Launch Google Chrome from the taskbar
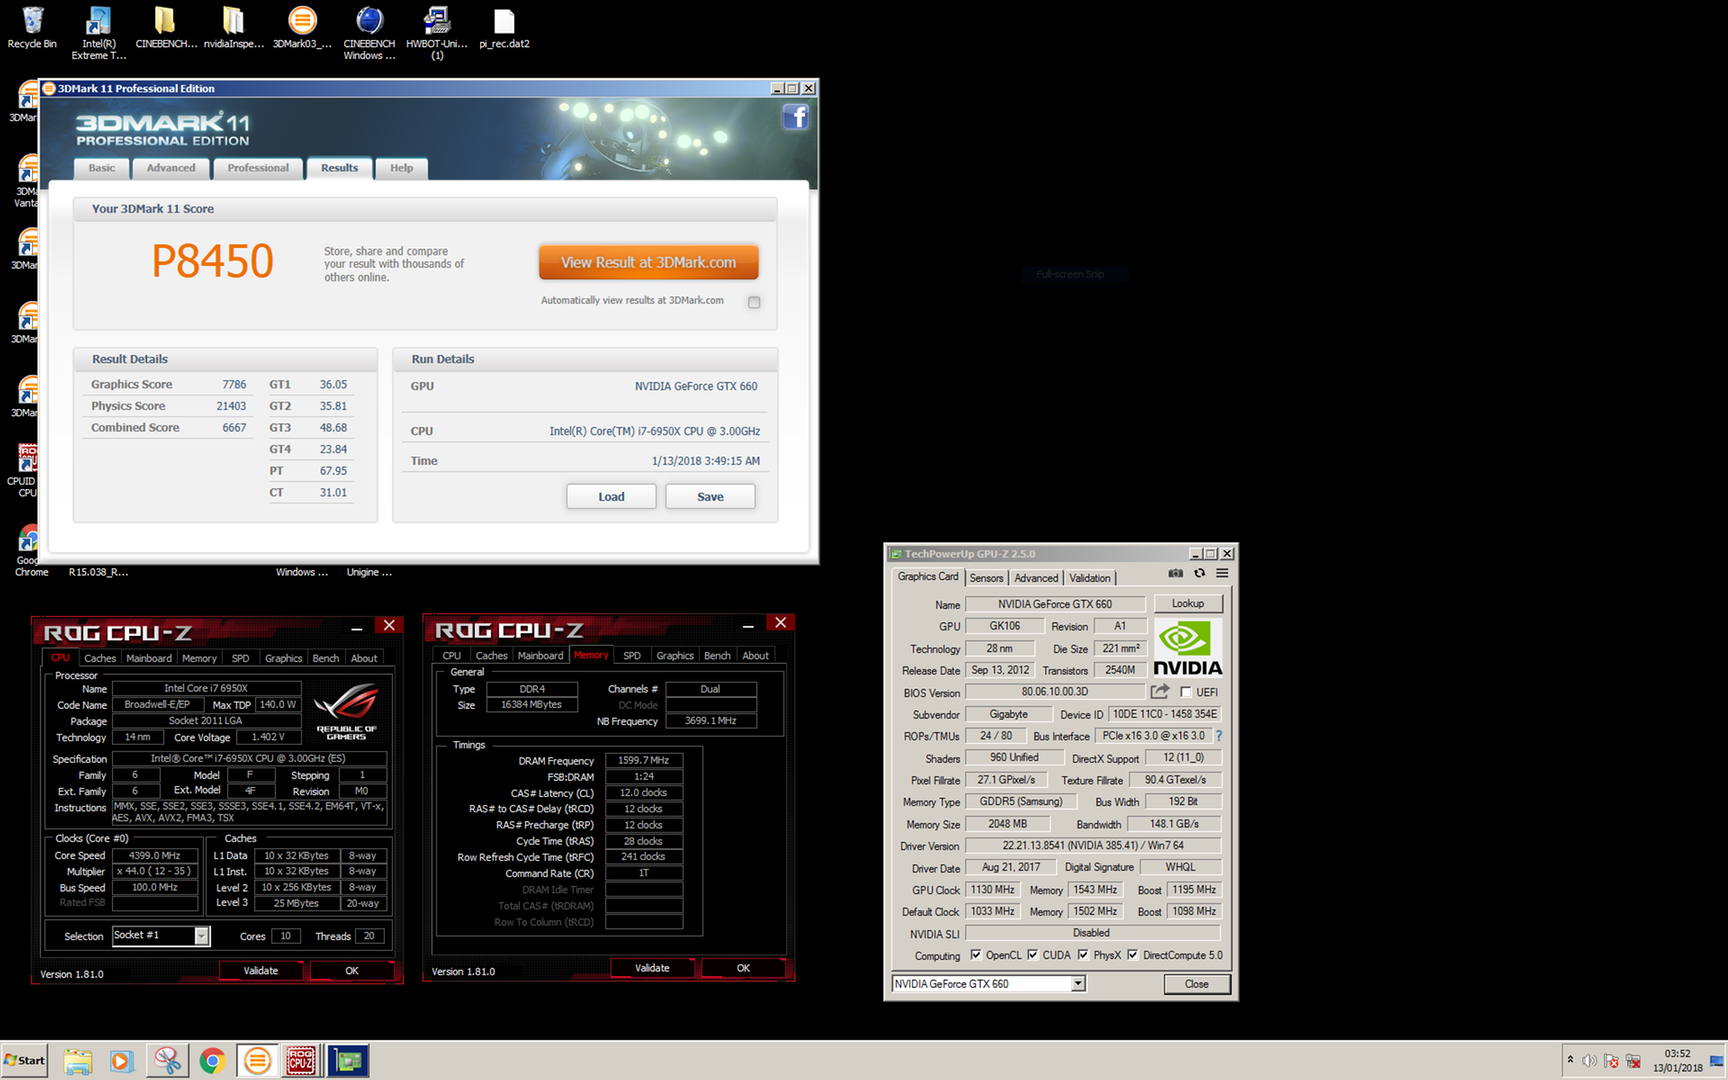This screenshot has width=1728, height=1080. 212,1061
